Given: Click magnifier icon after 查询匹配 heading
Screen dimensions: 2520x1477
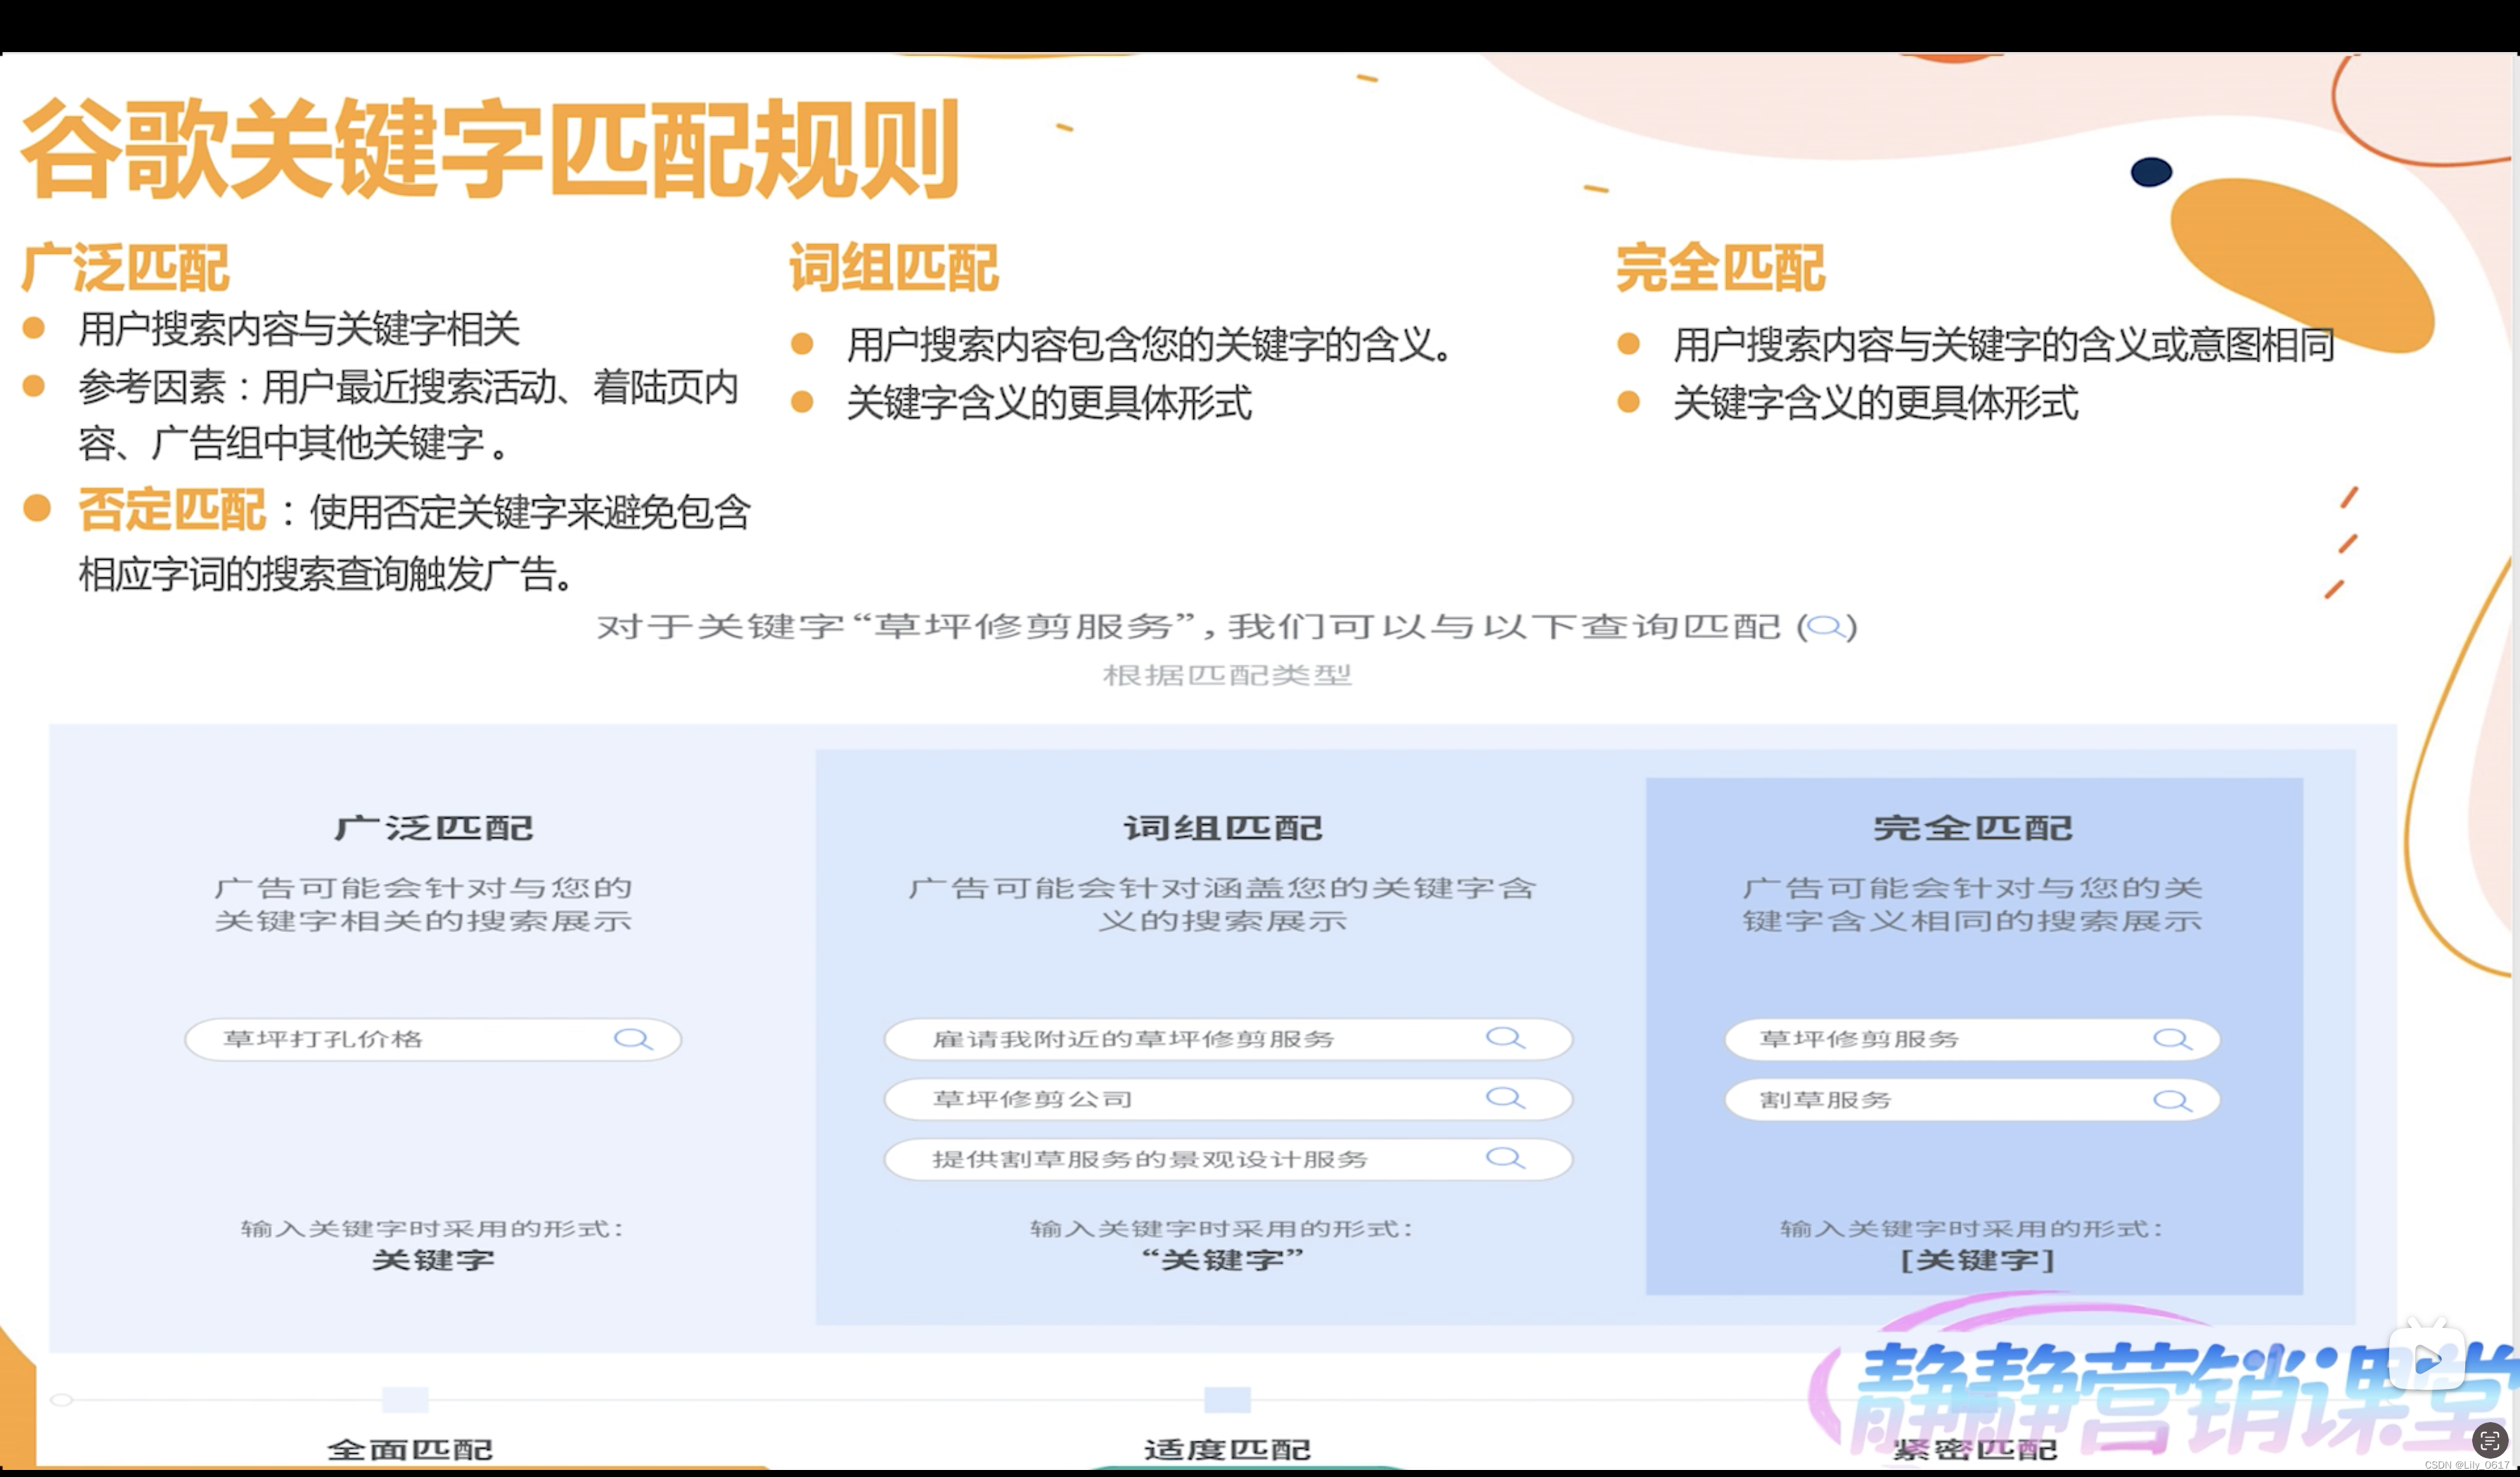Looking at the screenshot, I should 1825,627.
